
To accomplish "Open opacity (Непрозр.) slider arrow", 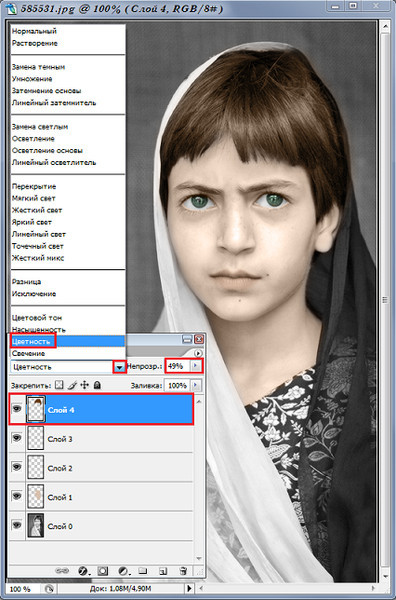I will (196, 366).
